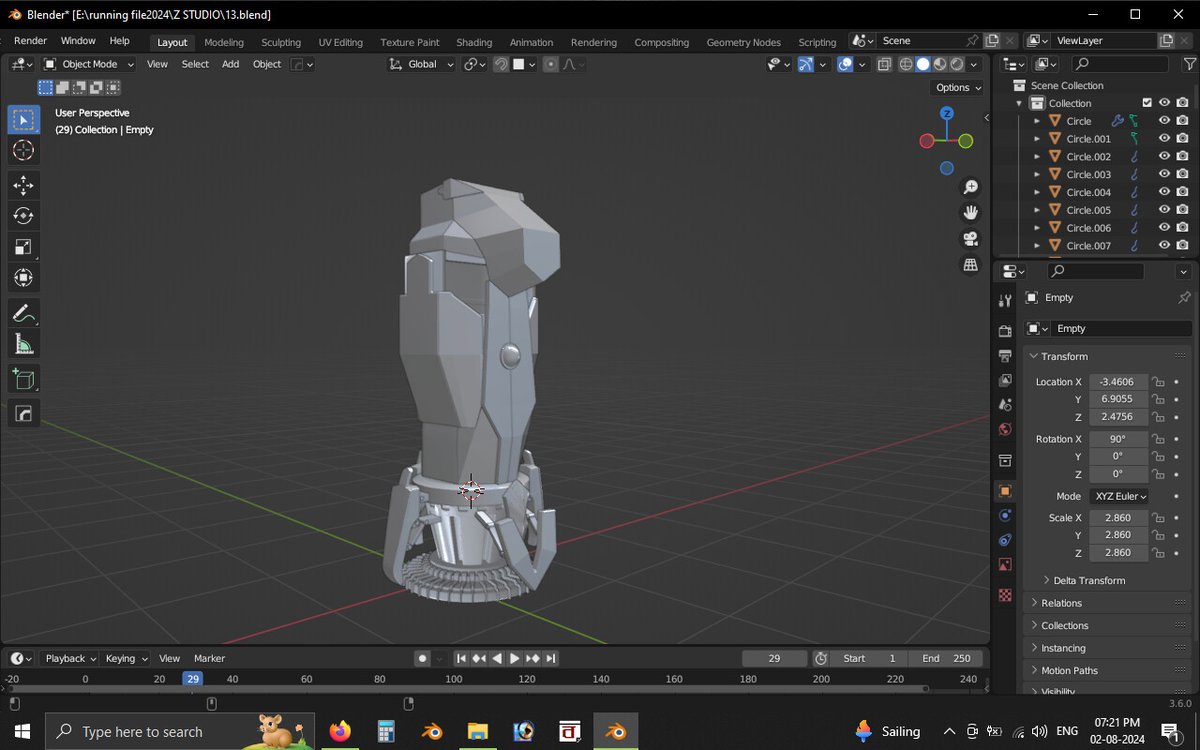Open the Render properties tab
Image resolution: width=1200 pixels, height=750 pixels.
[1005, 331]
